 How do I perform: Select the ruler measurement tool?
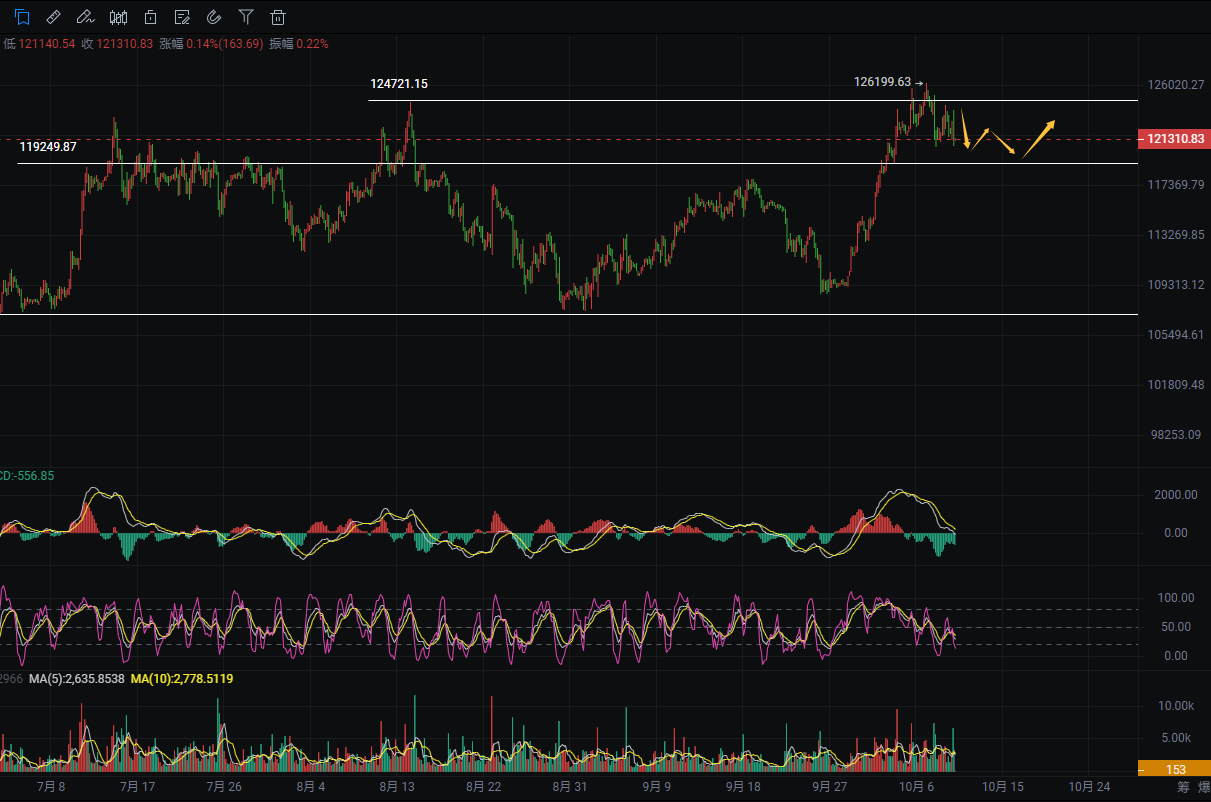tap(54, 17)
